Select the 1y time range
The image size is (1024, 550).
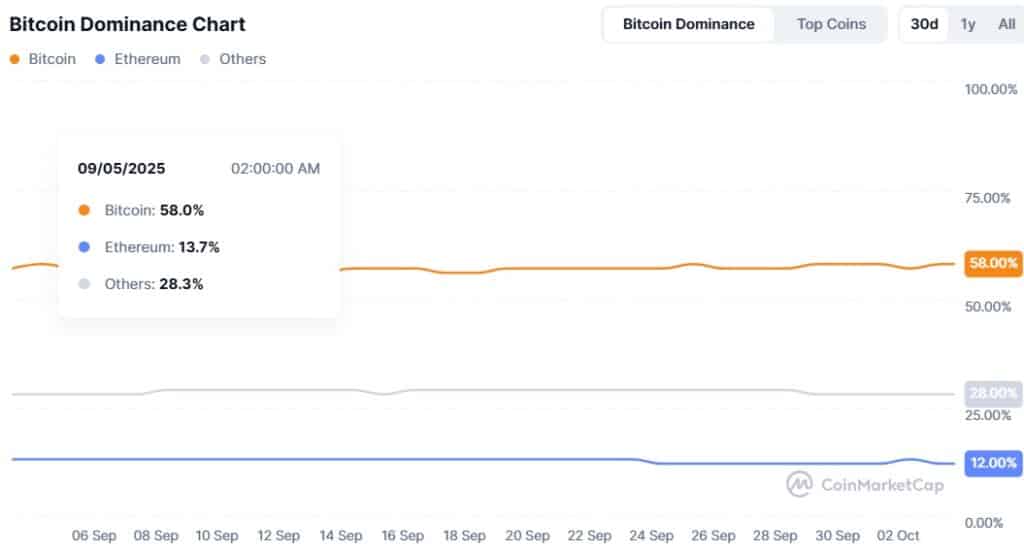pyautogui.click(x=968, y=24)
